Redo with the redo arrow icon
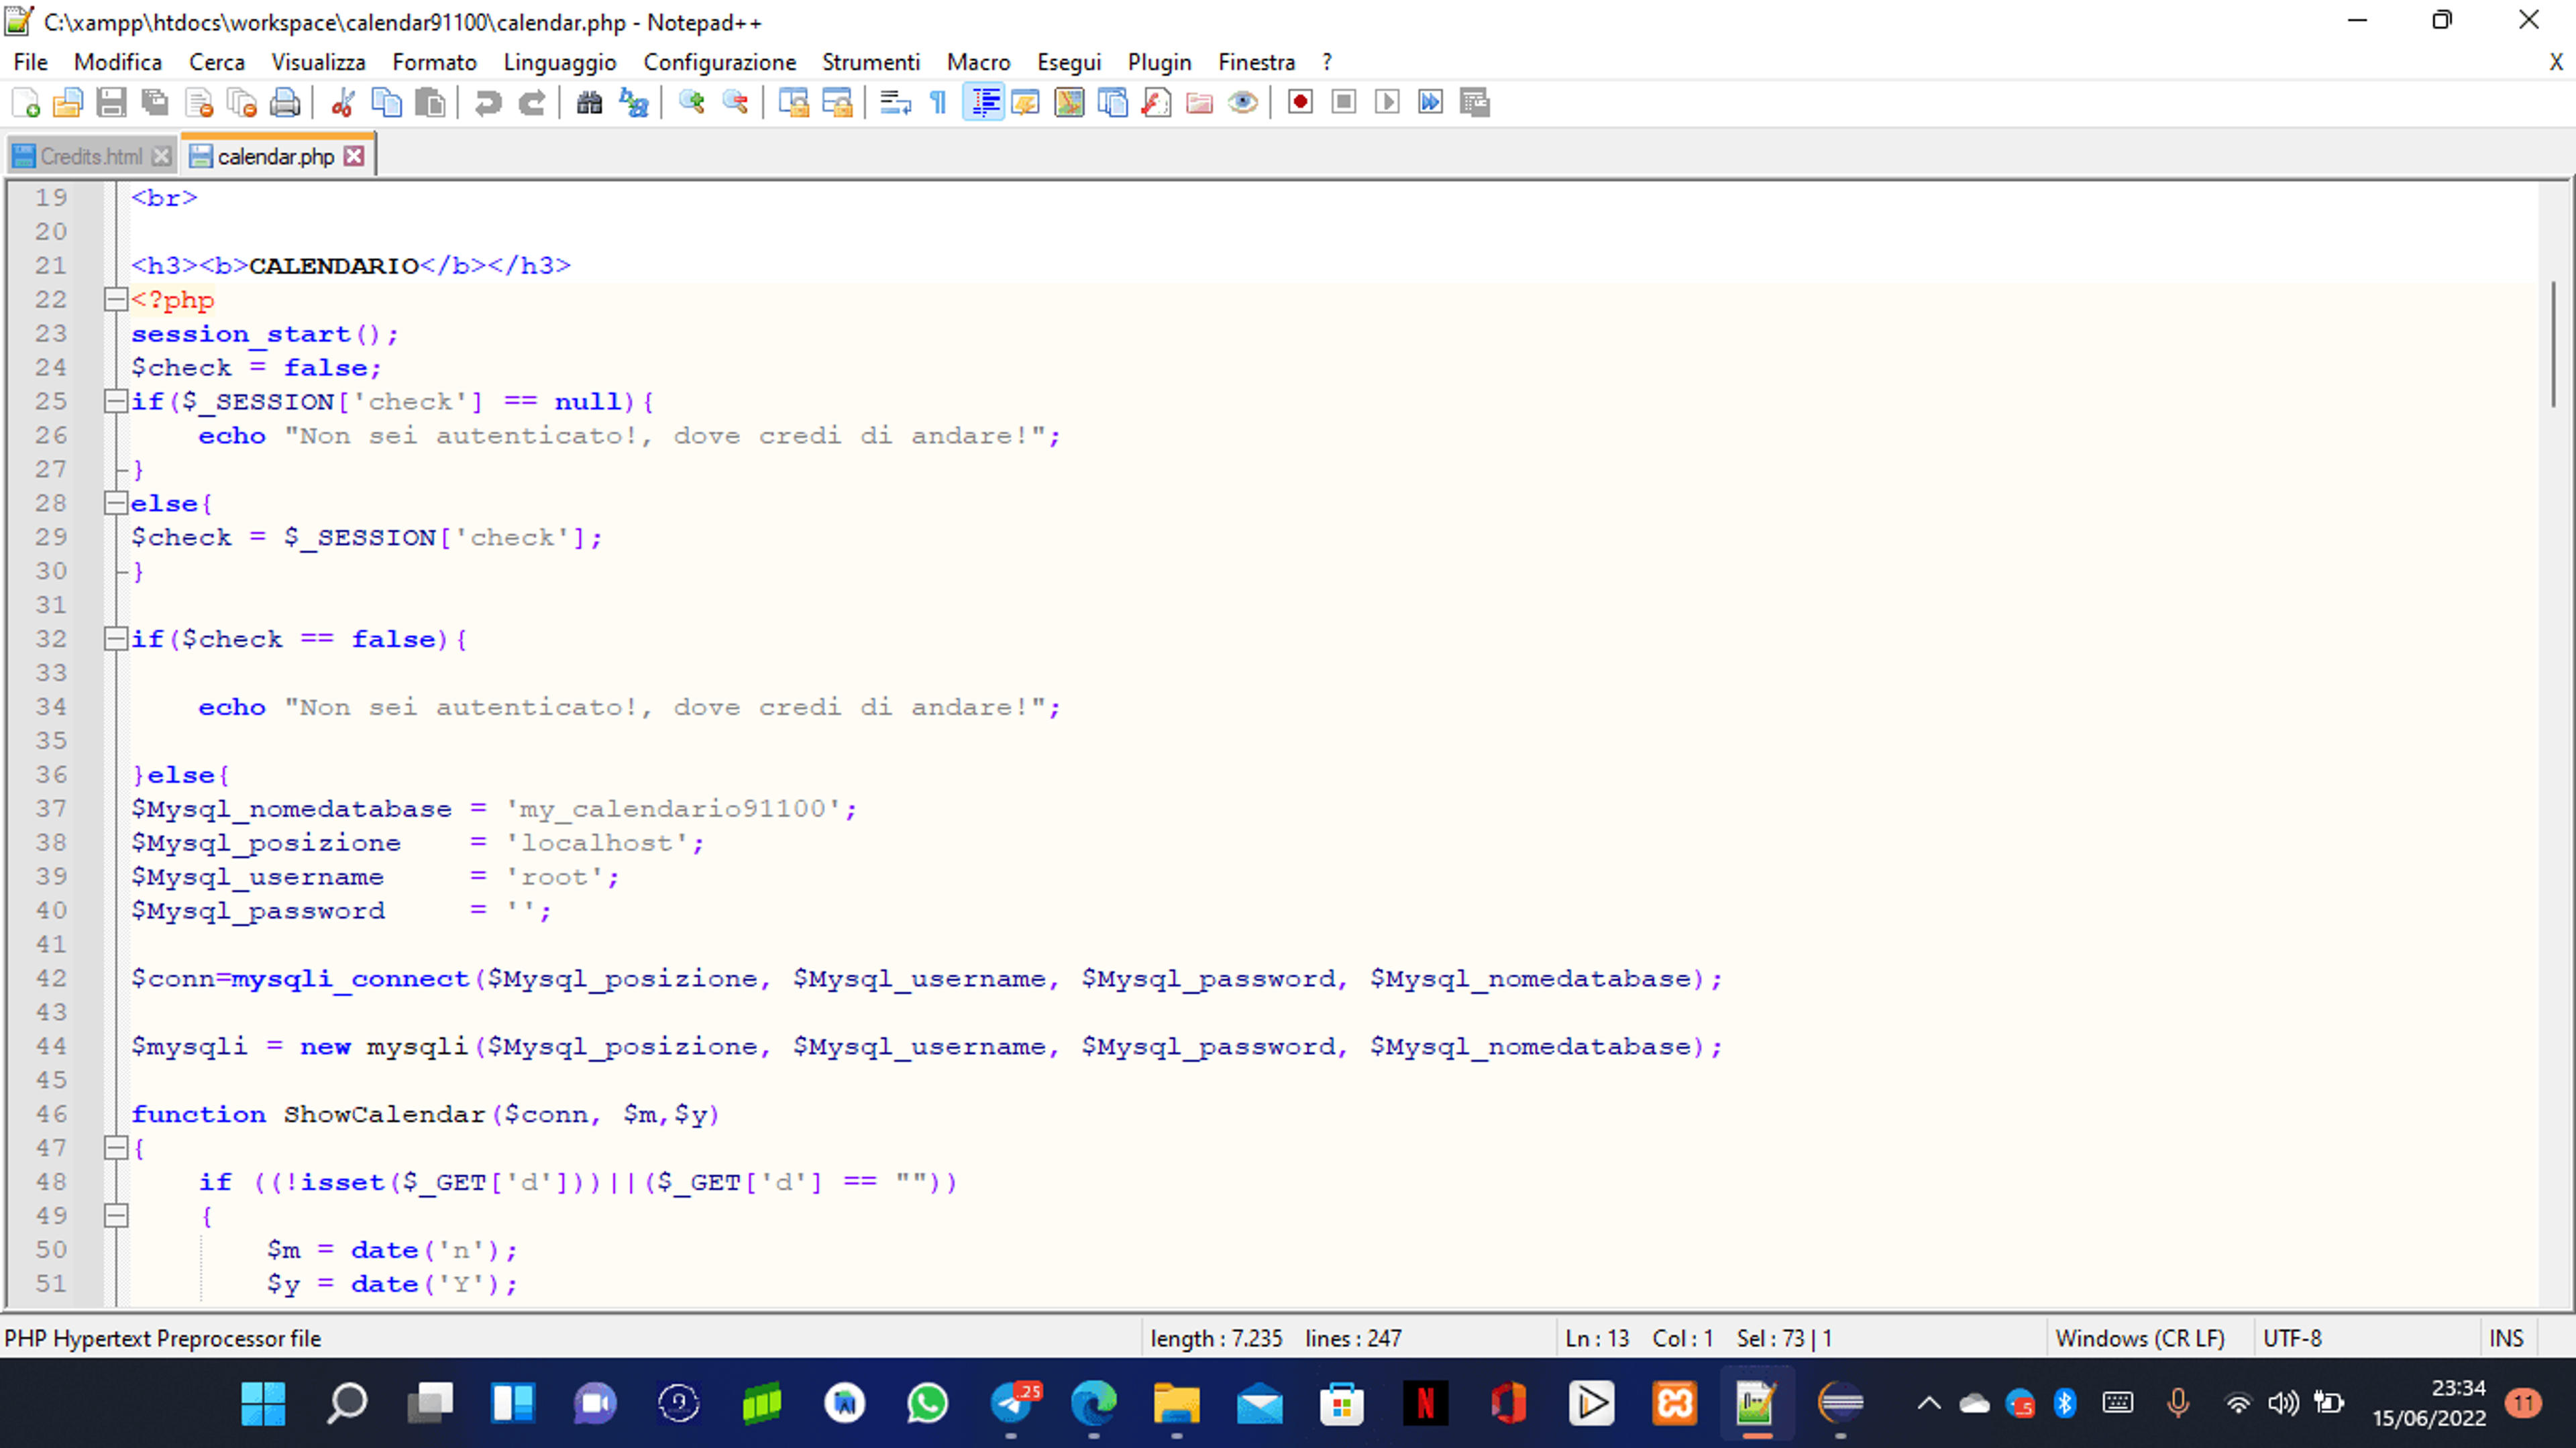 (532, 102)
